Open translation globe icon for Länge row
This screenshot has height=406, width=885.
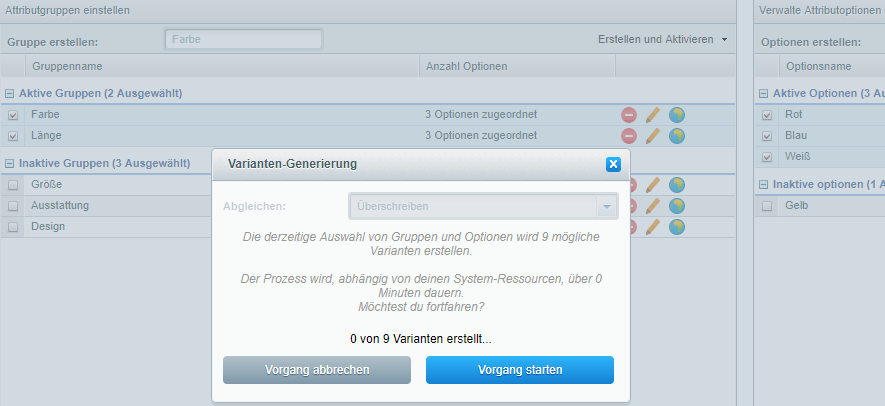pyautogui.click(x=677, y=136)
